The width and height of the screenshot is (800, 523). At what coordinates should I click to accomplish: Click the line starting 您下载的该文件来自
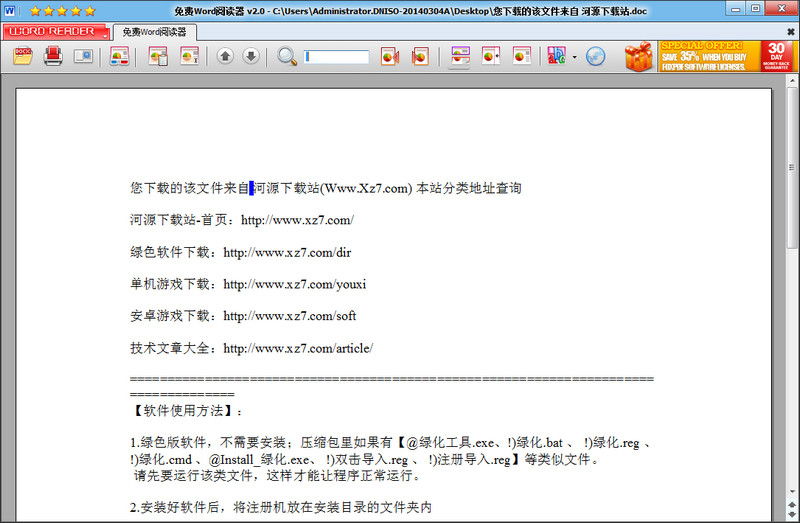326,188
